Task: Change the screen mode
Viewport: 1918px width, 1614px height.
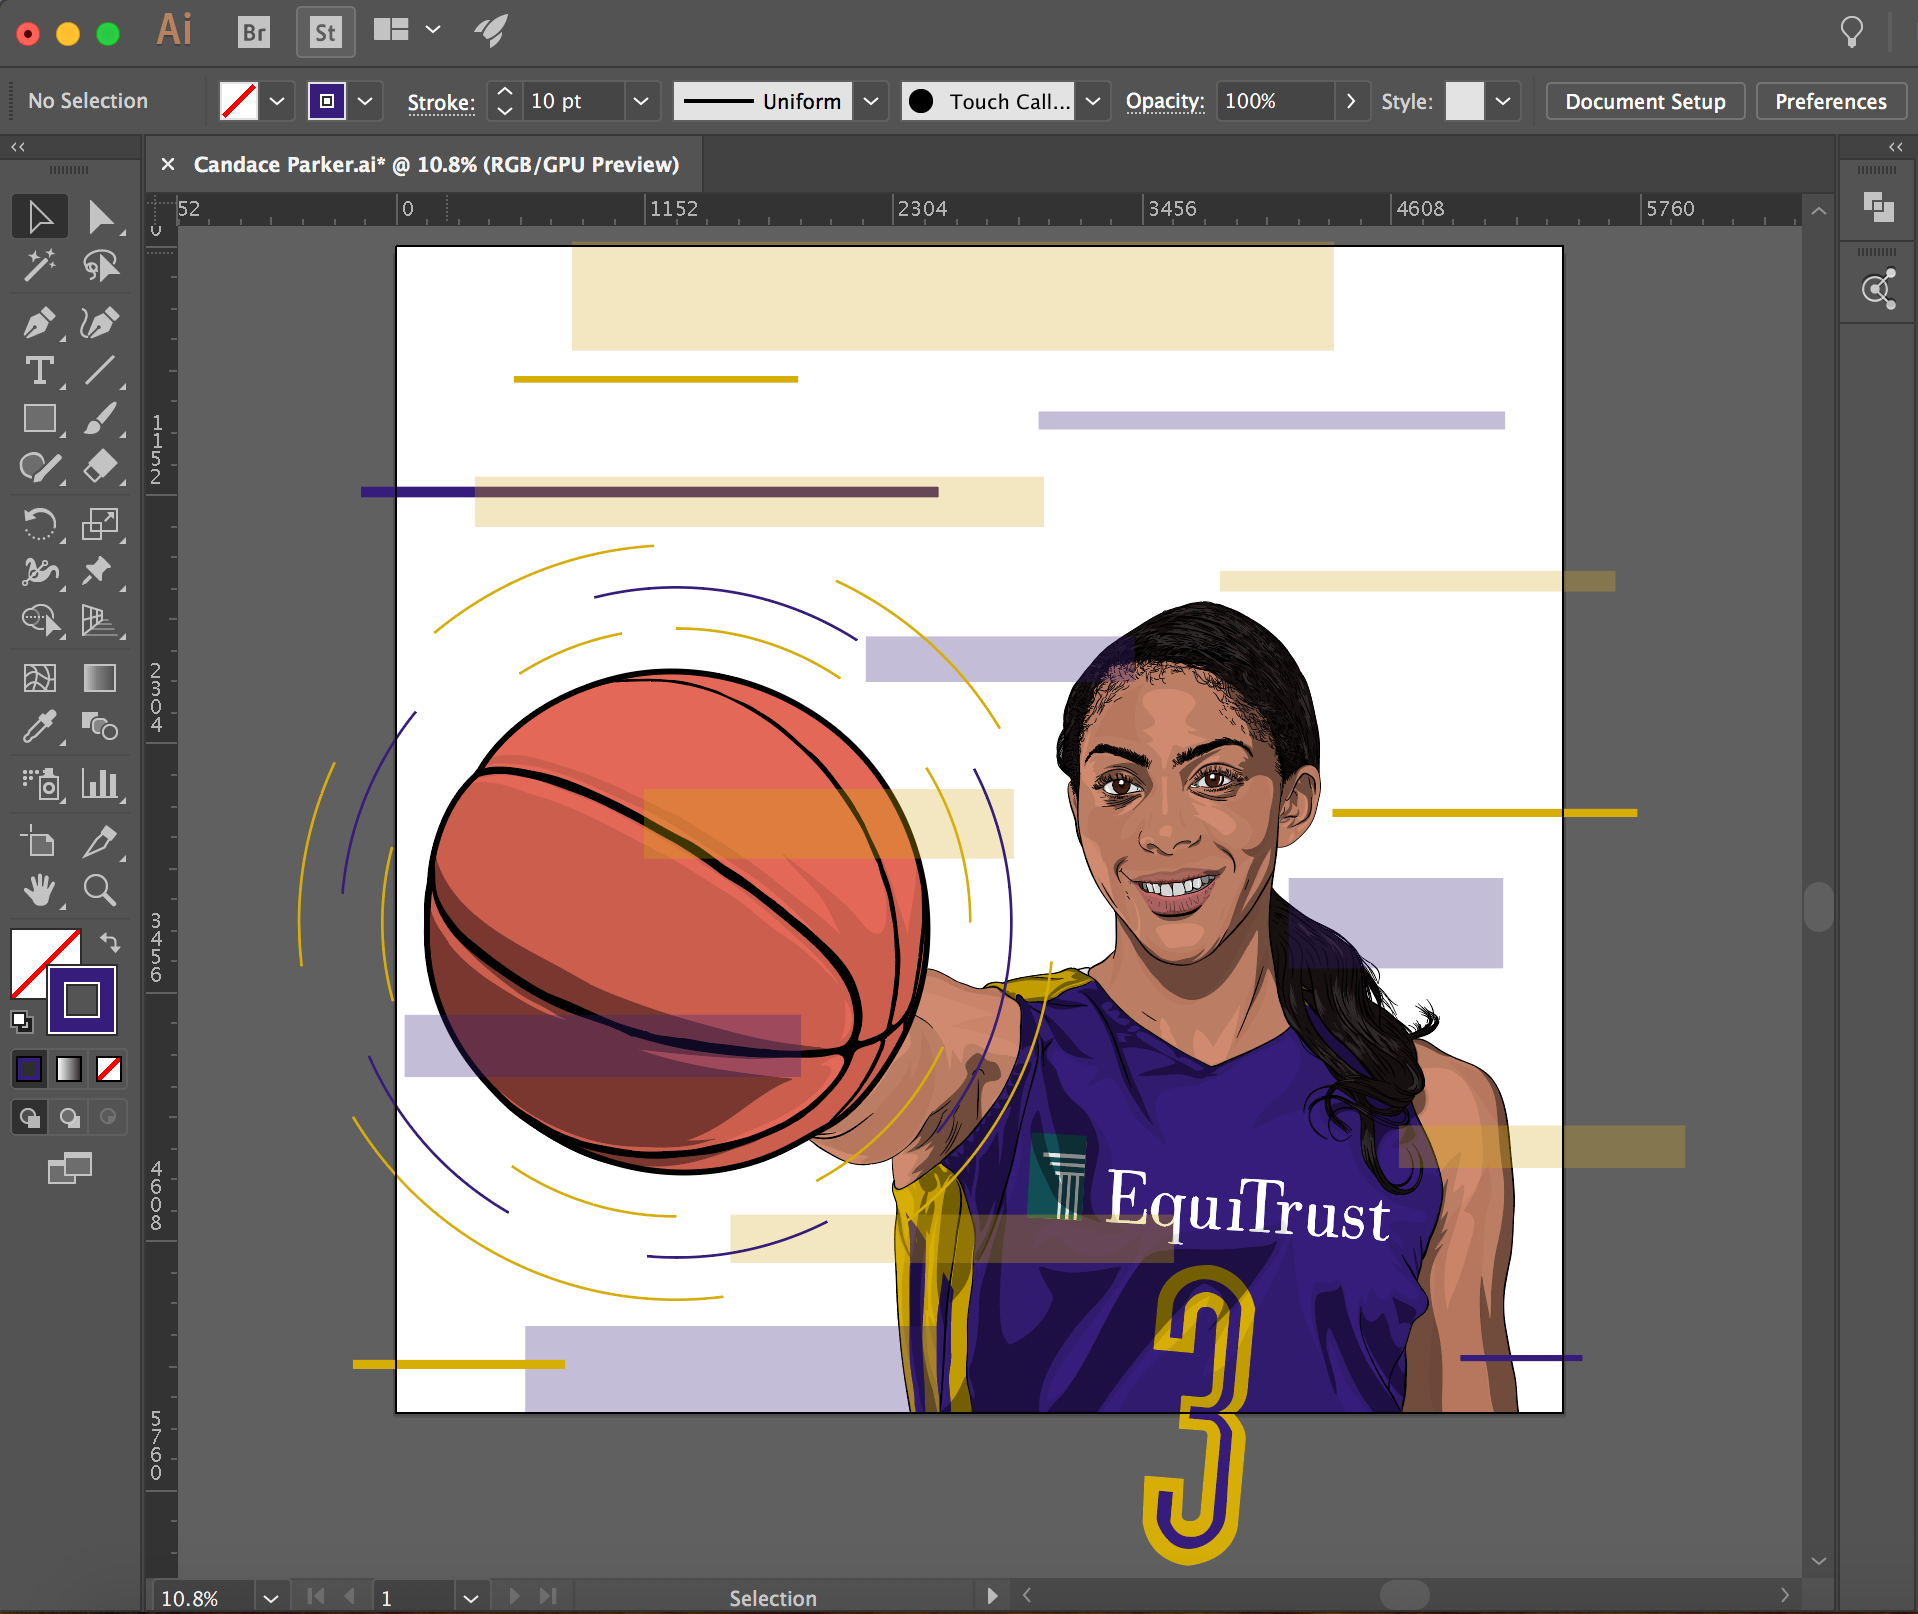Action: coord(69,1168)
